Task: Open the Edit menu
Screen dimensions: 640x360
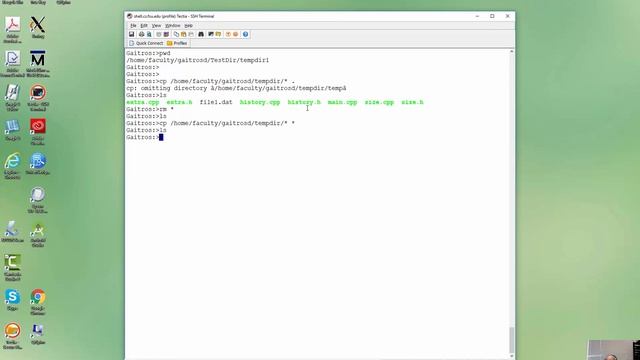Action: (x=144, y=25)
